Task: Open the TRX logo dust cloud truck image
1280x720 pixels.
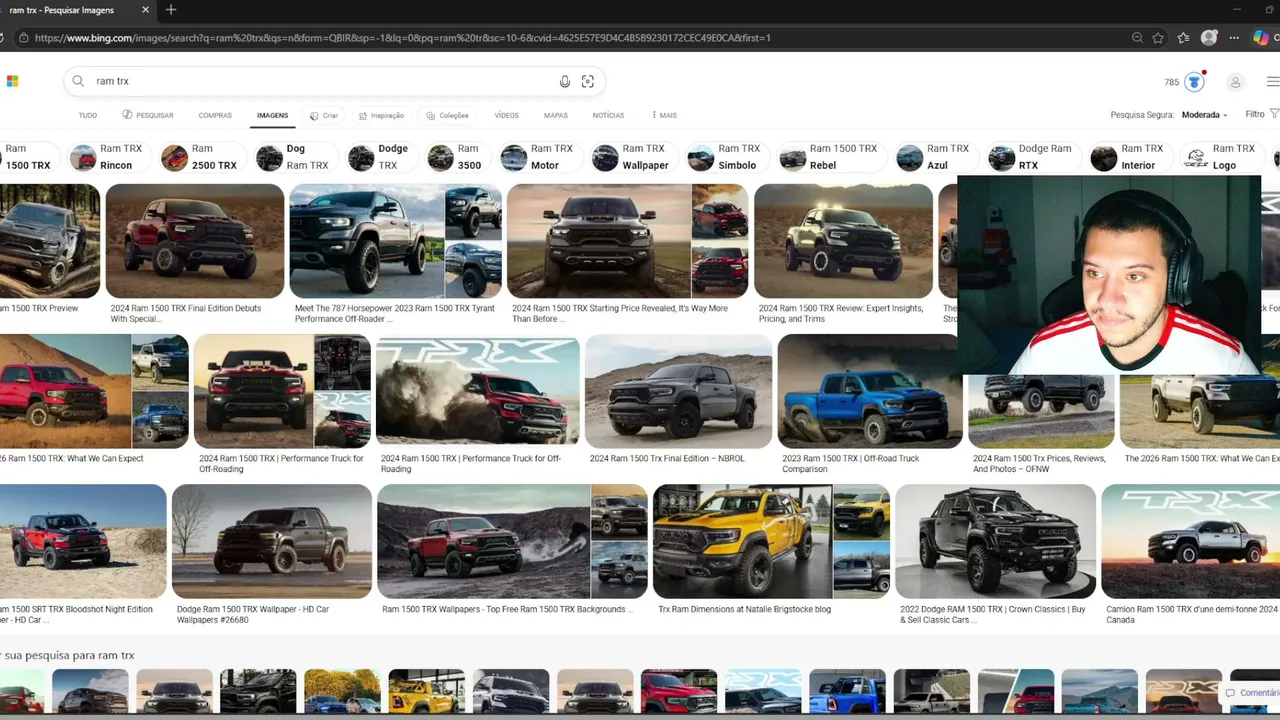Action: [x=478, y=391]
